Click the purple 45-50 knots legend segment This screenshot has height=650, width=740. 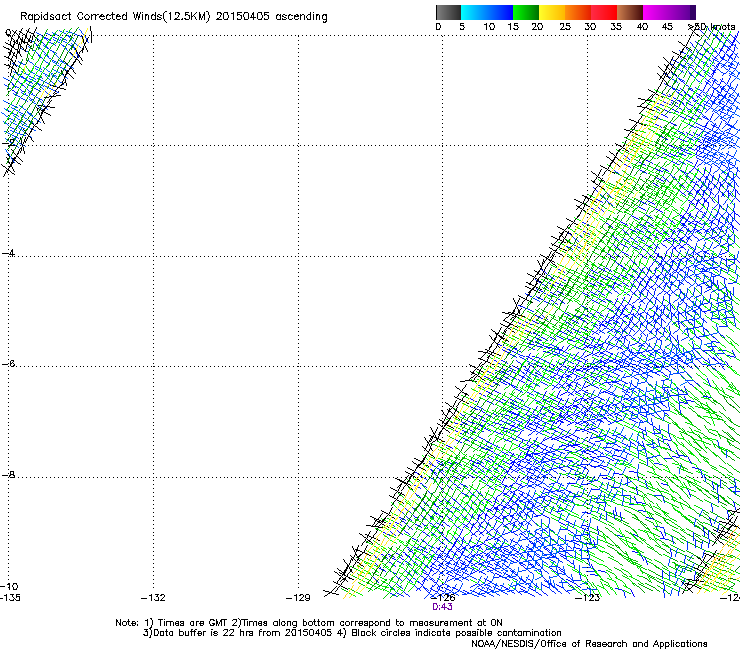(682, 12)
